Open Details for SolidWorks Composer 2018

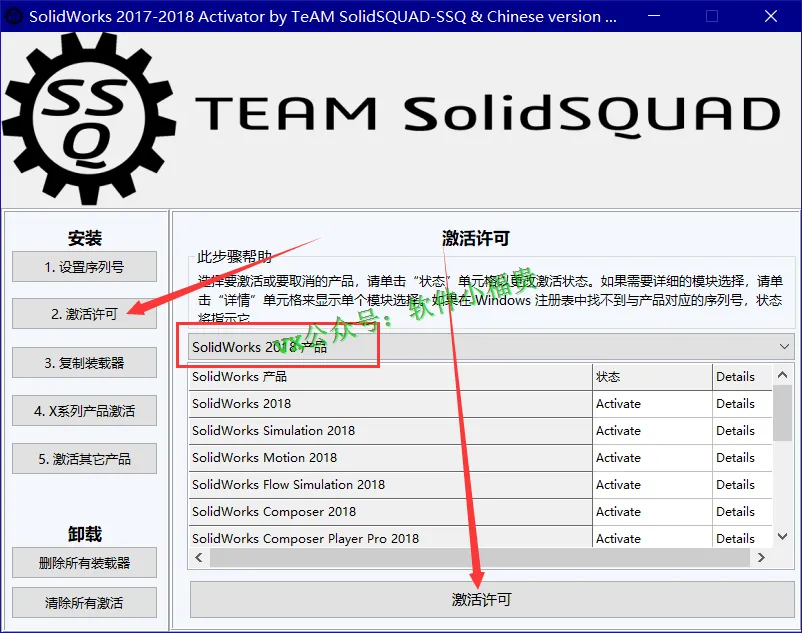click(x=742, y=512)
